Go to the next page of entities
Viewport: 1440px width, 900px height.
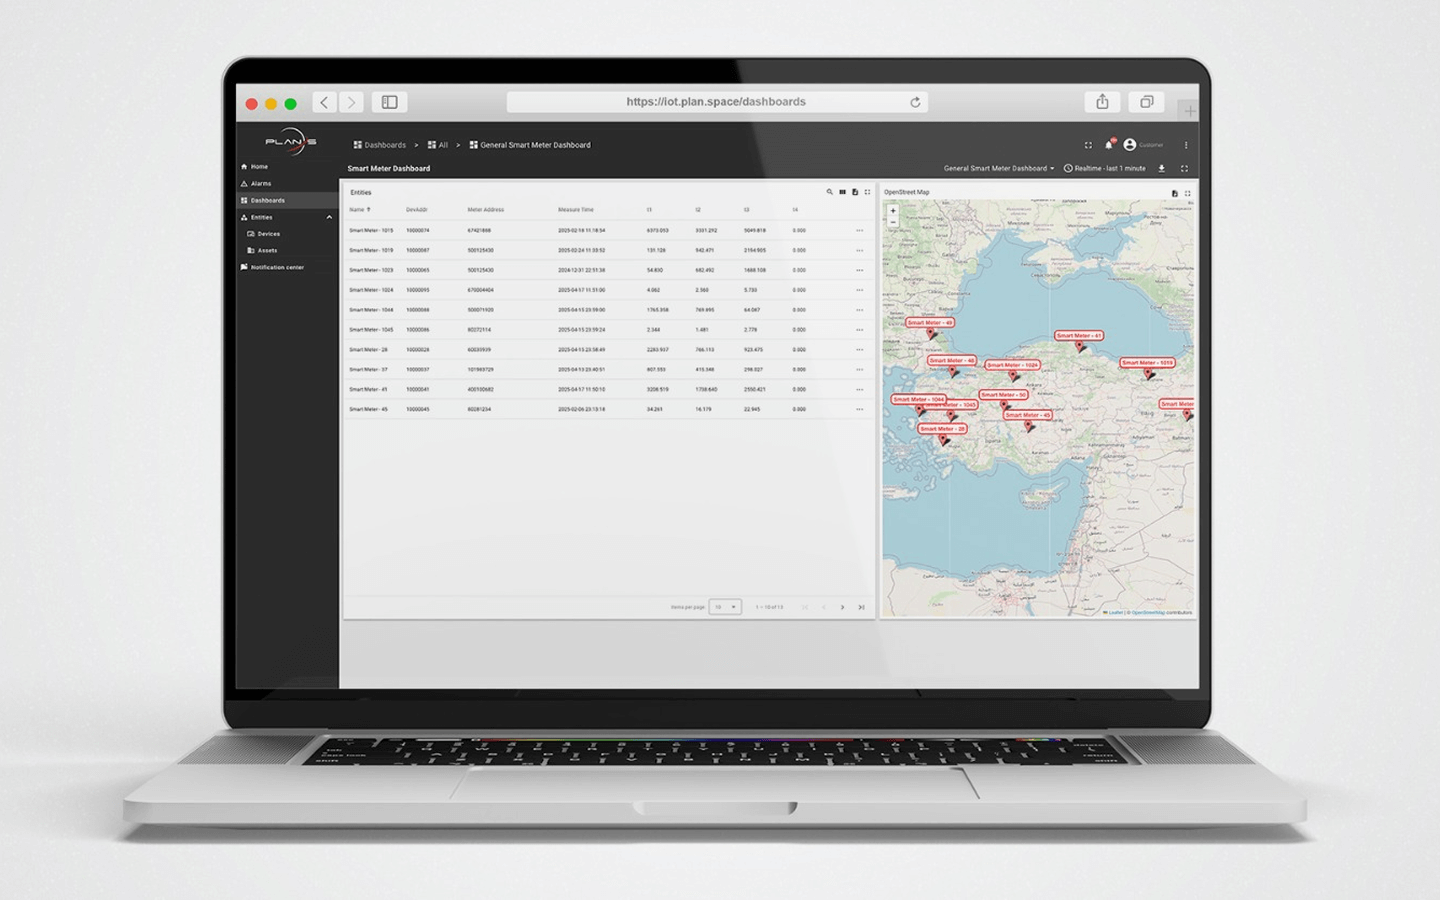click(x=842, y=607)
